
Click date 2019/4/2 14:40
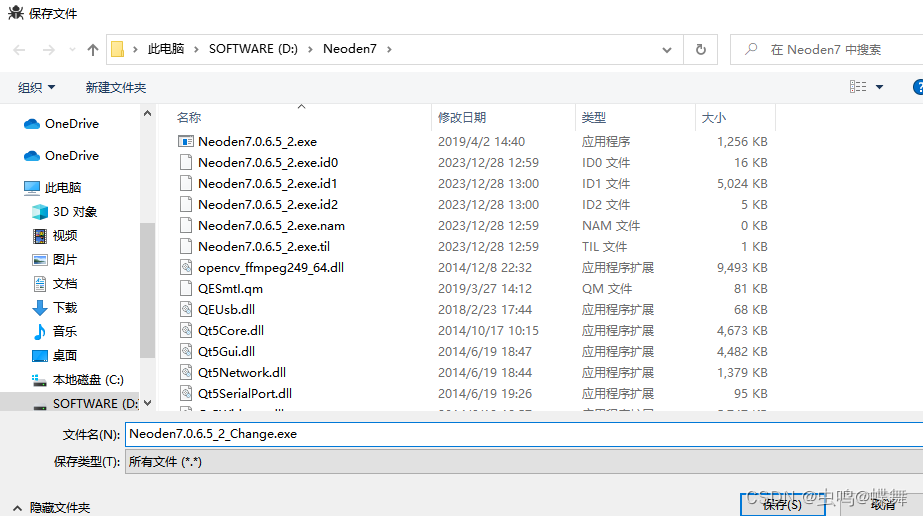point(481,142)
